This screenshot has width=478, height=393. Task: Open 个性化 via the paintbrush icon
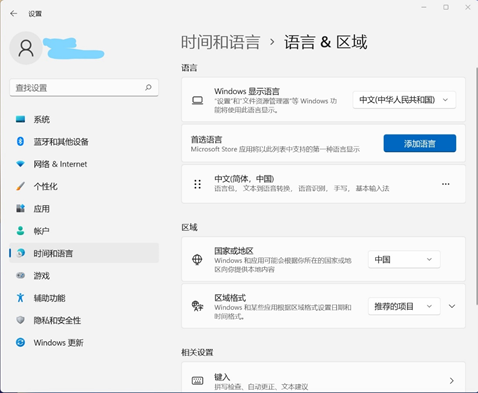[x=20, y=186]
